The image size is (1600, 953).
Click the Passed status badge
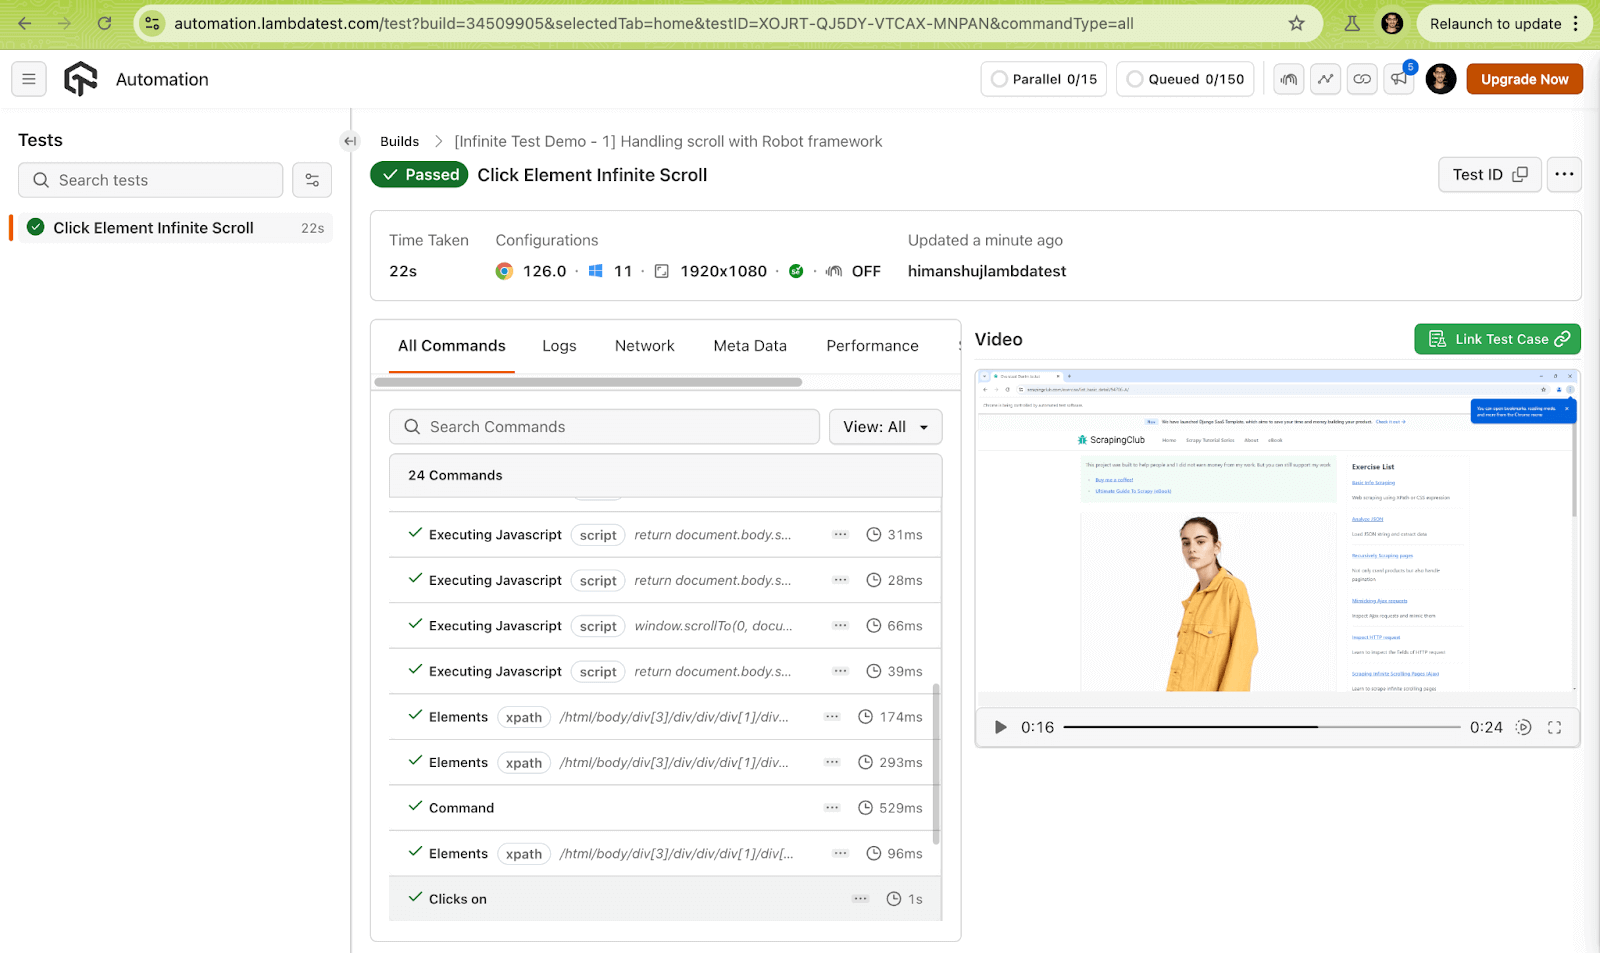coord(419,174)
